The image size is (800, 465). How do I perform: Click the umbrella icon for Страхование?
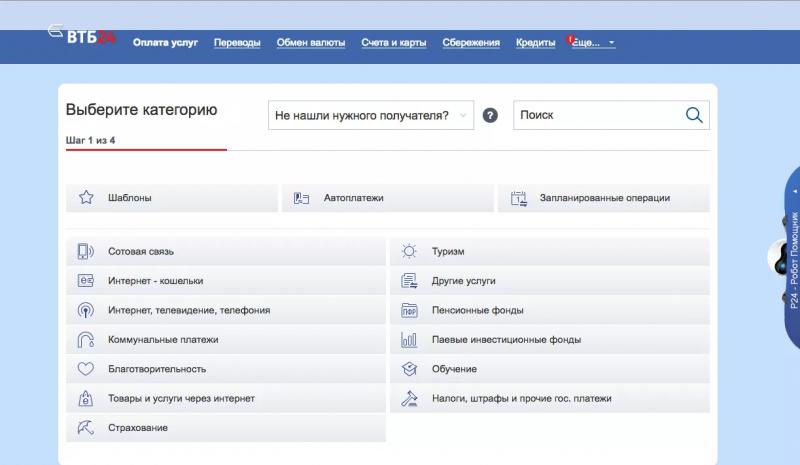click(85, 428)
